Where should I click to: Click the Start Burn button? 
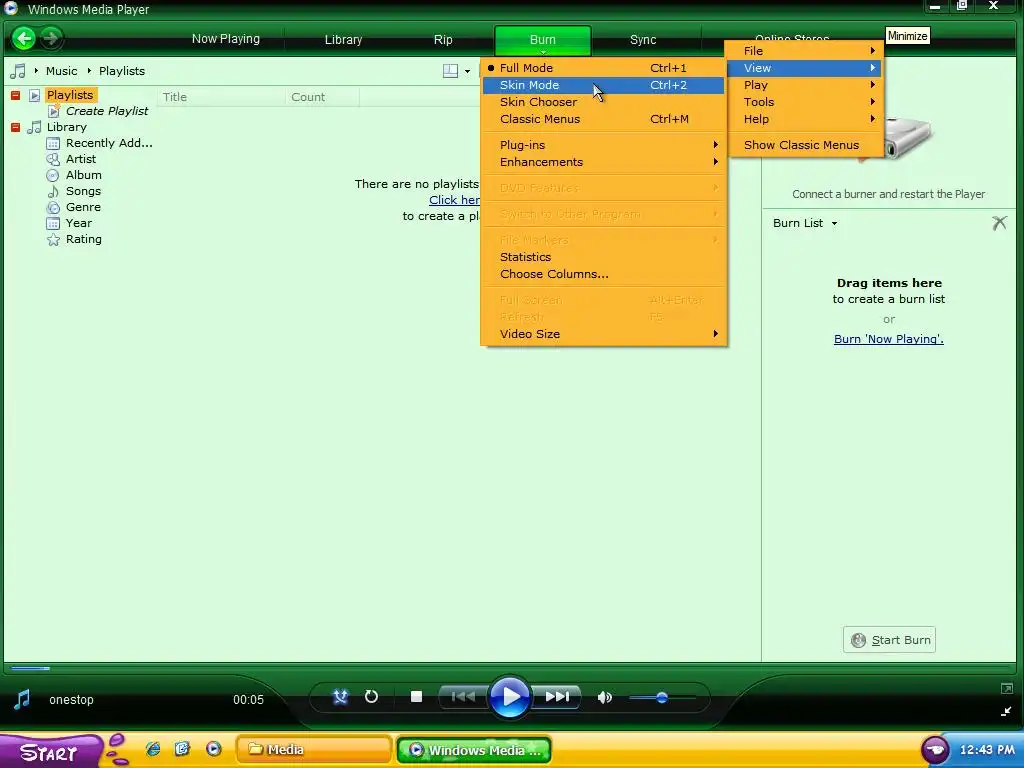pyautogui.click(x=889, y=640)
